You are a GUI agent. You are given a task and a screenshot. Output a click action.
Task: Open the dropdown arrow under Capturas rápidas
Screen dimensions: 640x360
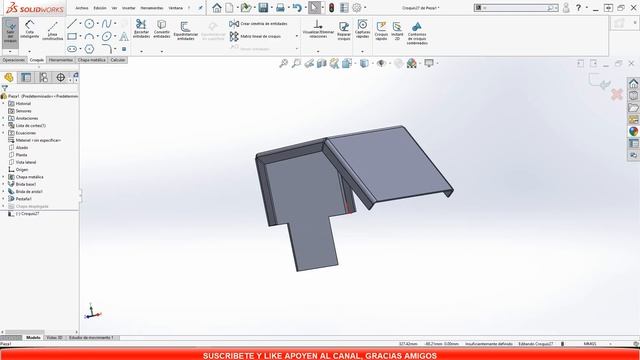point(362,51)
